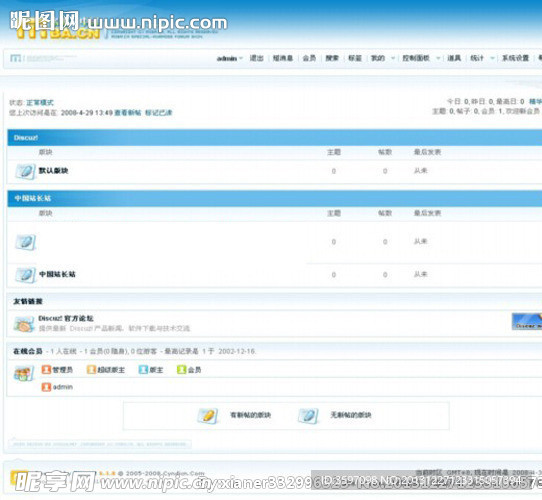Expand the 统计 dropdown arrow
The height and width of the screenshot is (500, 542).
492,58
